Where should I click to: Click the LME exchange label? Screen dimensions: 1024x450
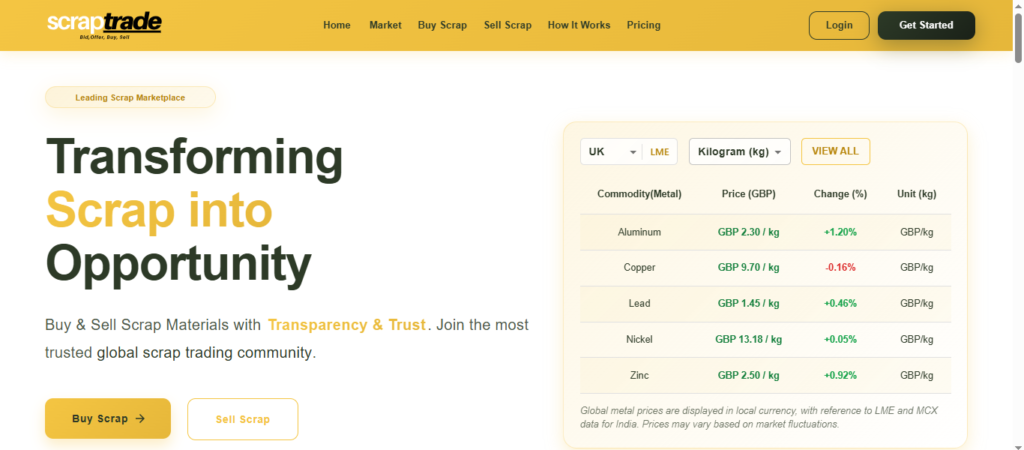point(659,152)
